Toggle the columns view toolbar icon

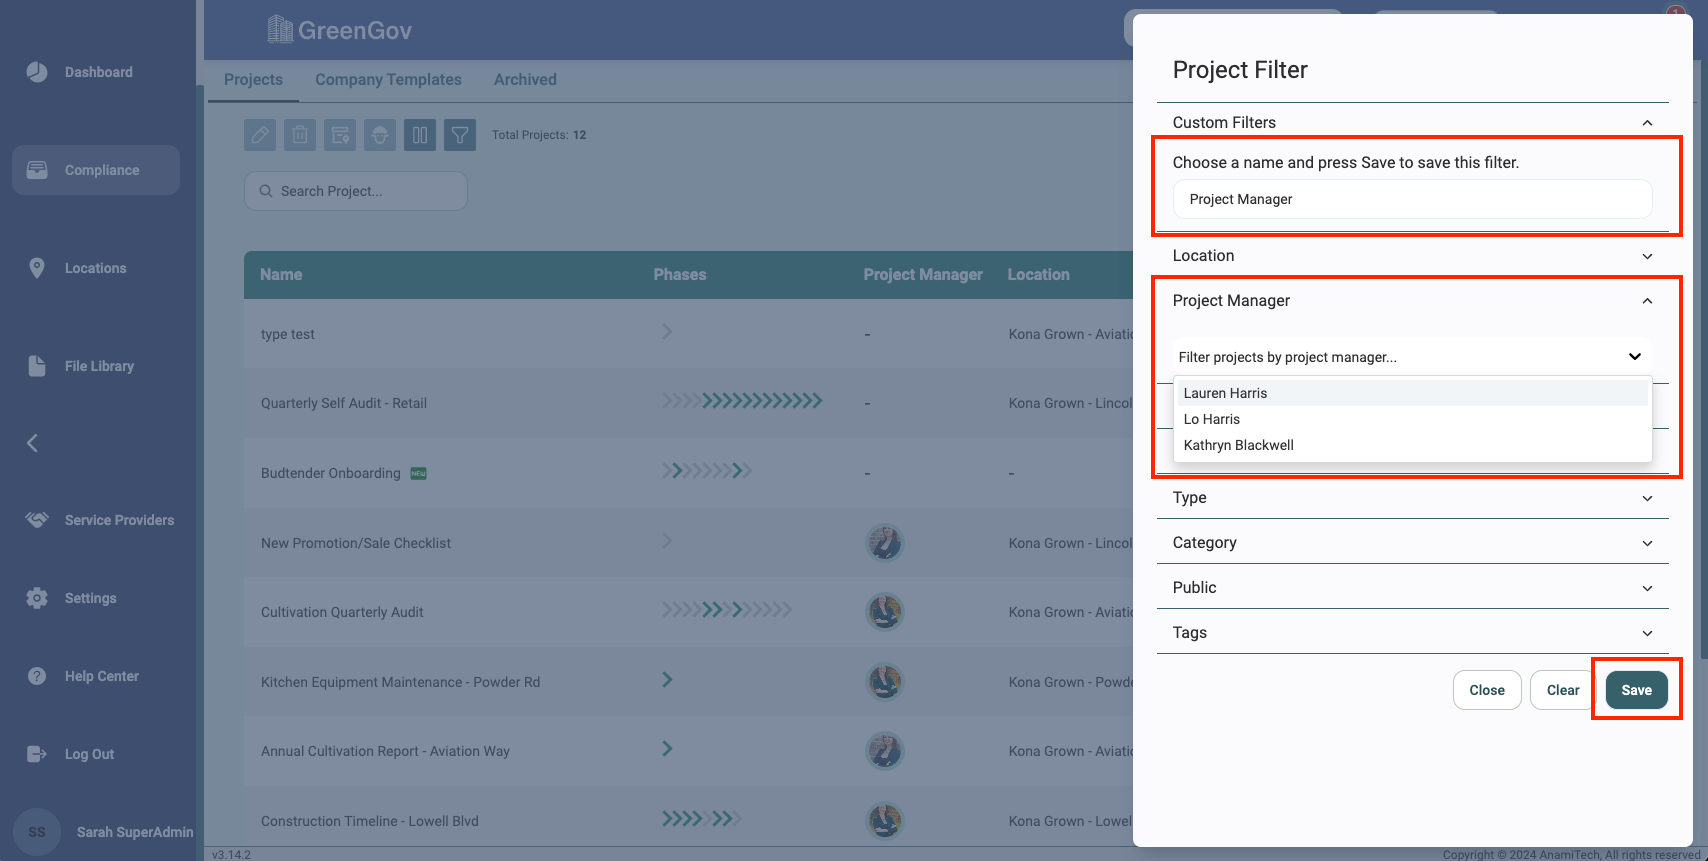tap(420, 135)
